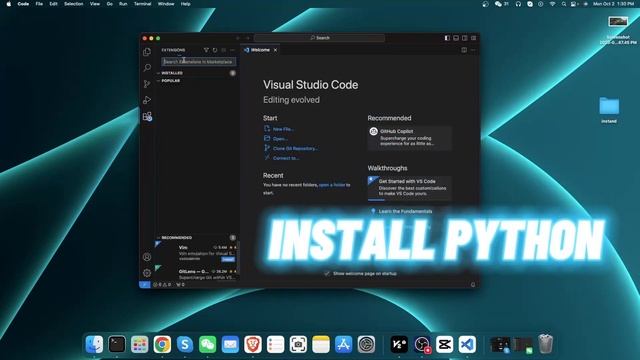Toggle the bottom panel layout icon
640x360 pixels.
click(456, 38)
